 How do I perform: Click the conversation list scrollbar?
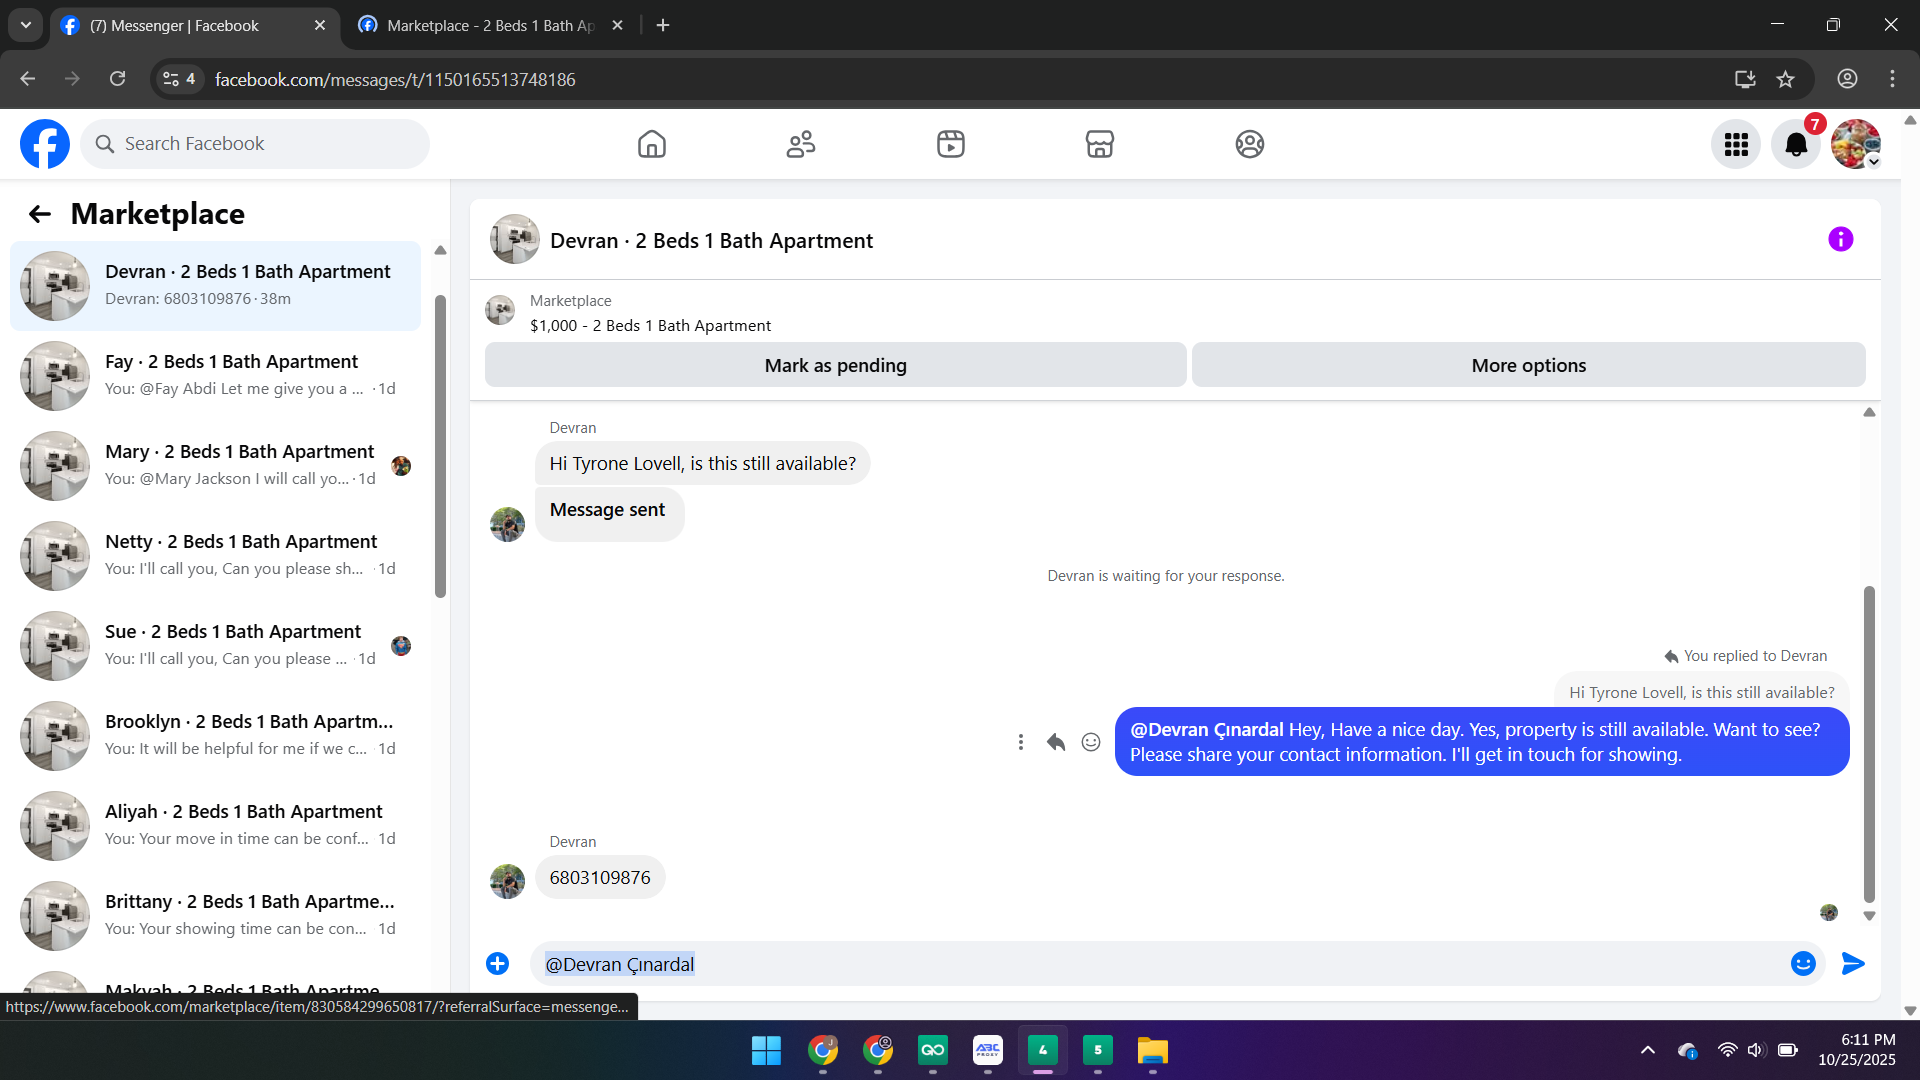click(440, 447)
